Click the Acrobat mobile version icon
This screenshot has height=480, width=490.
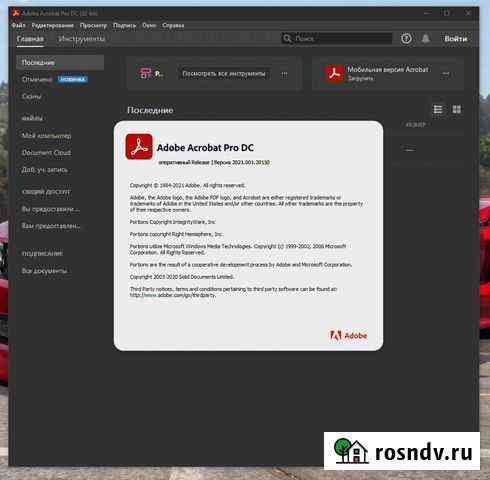[x=334, y=74]
